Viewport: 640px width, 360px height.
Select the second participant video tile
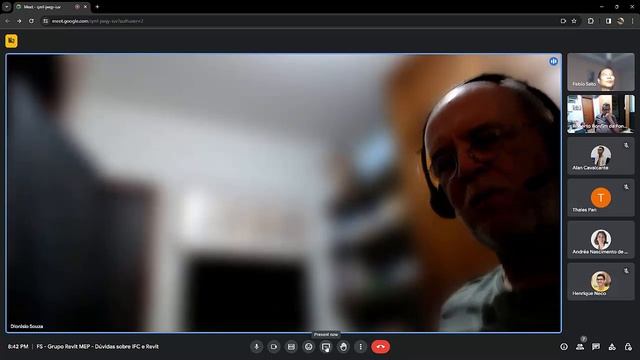tap(601, 114)
